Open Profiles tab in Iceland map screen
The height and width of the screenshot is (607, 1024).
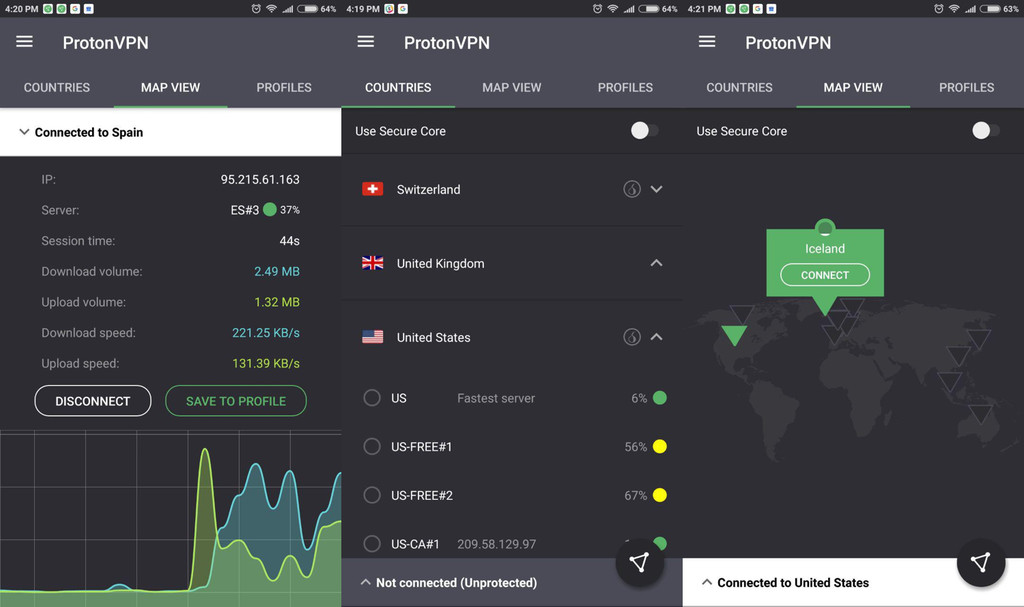(x=967, y=88)
